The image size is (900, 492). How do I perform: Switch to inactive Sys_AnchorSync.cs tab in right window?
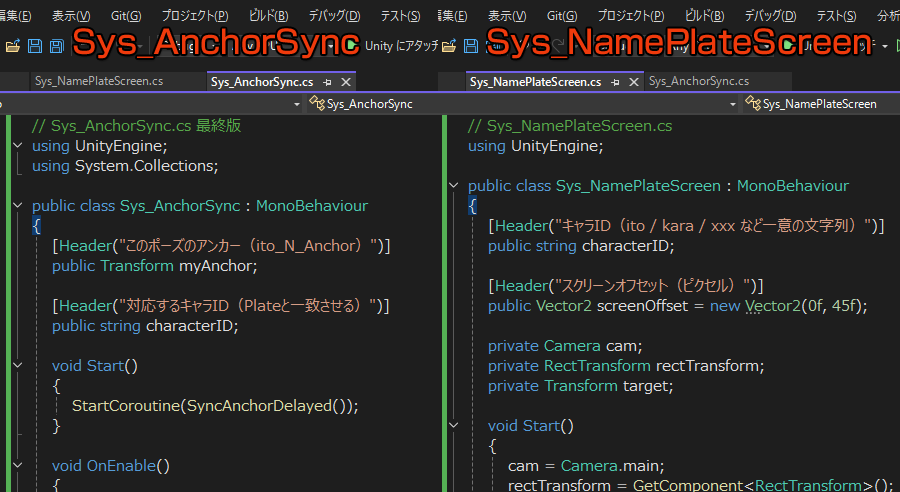pos(698,82)
